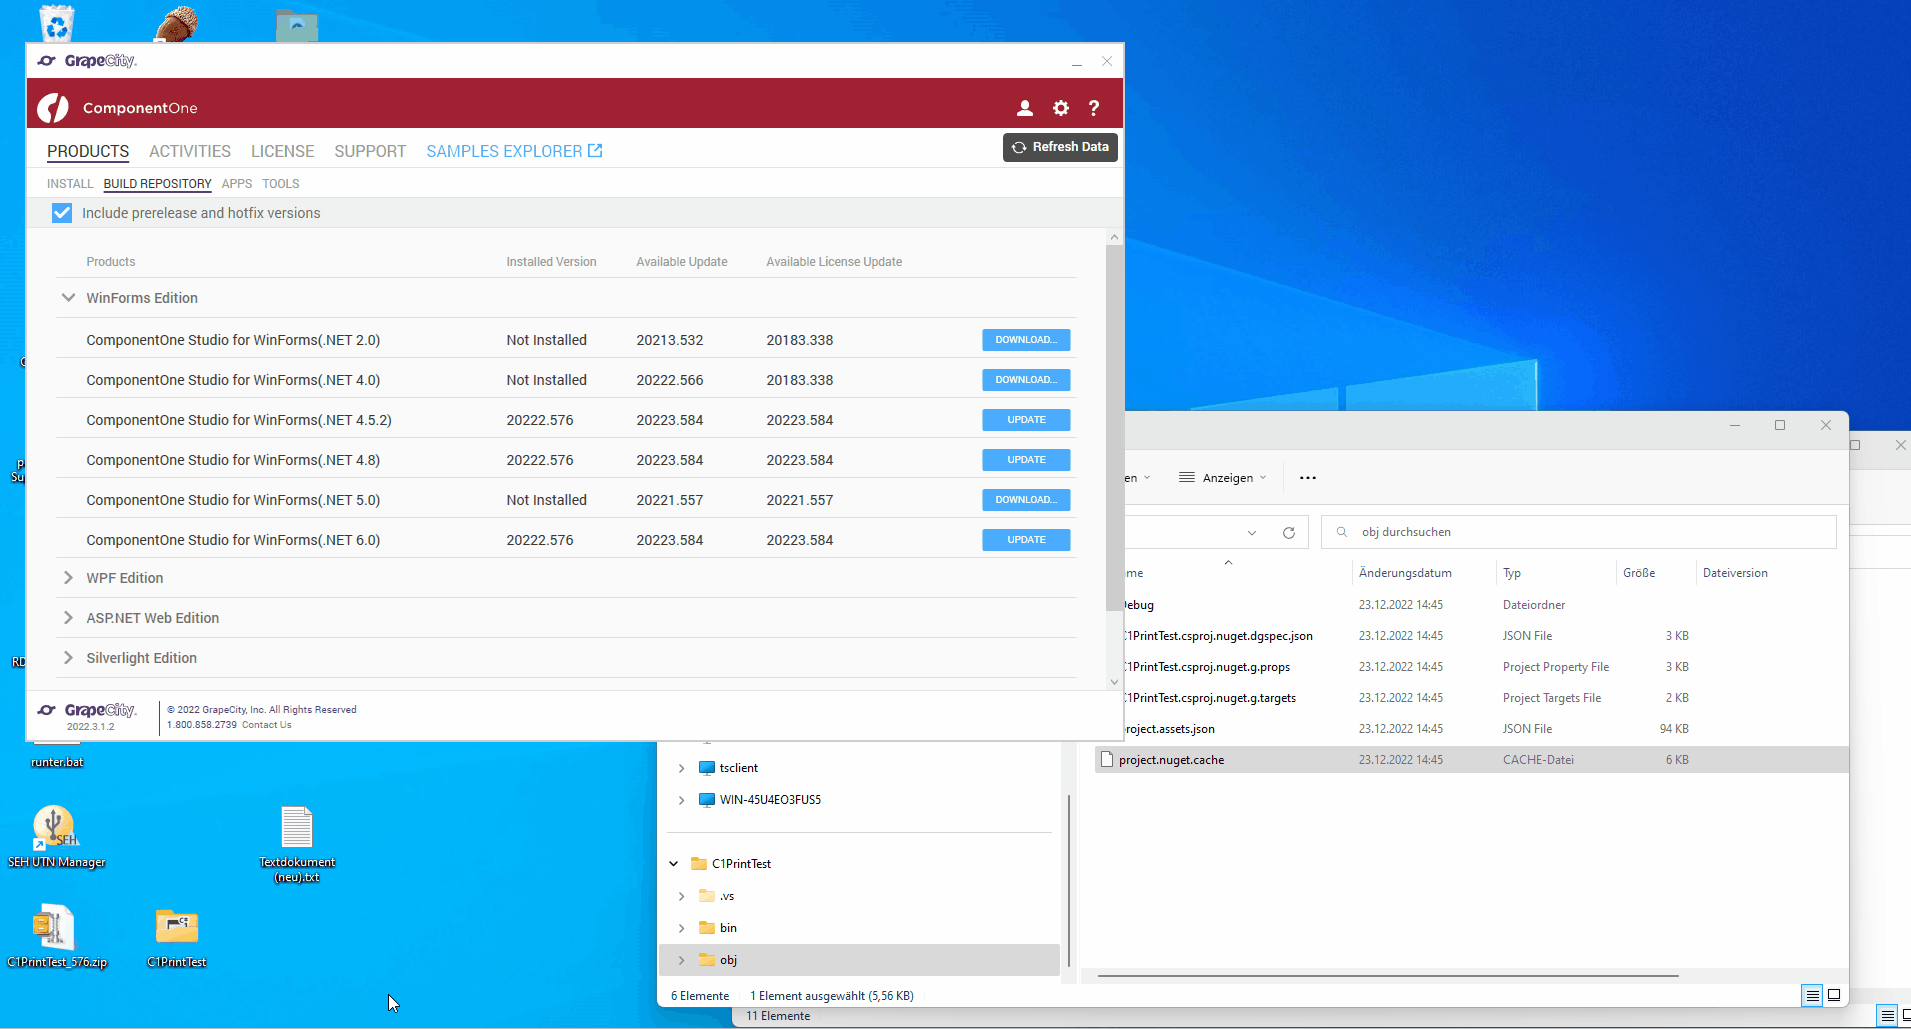Screen dimensions: 1911x1029
Task: Select C1PrintTest.csproj.nuget.g.targets file row
Action: [x=1472, y=698]
